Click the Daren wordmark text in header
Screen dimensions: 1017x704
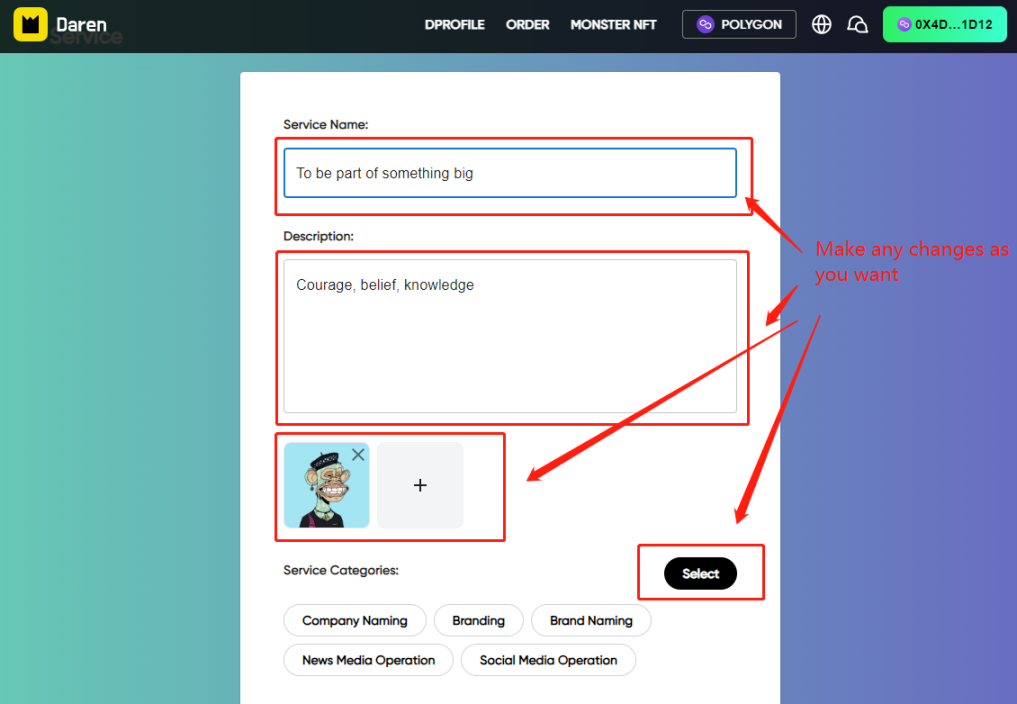pyautogui.click(x=81, y=24)
